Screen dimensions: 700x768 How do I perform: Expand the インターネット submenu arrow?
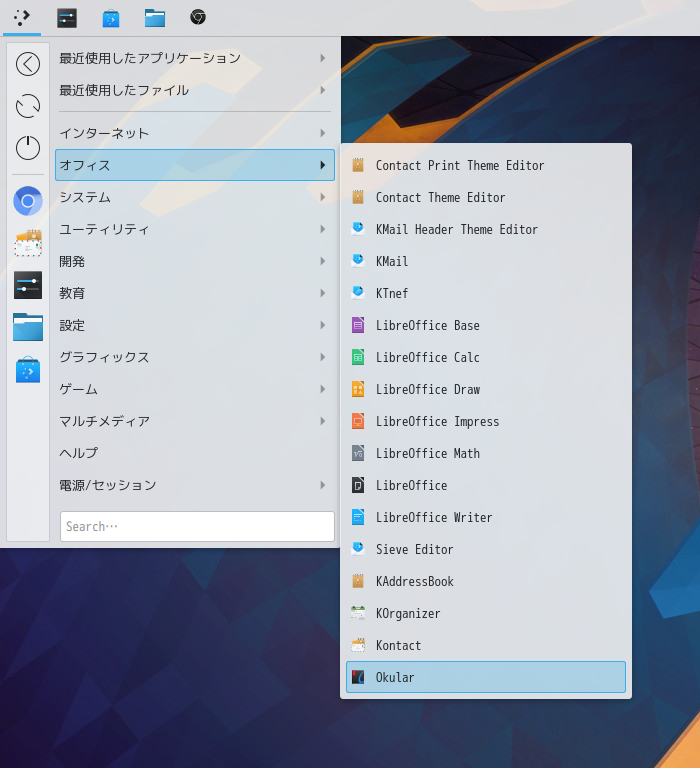(323, 133)
